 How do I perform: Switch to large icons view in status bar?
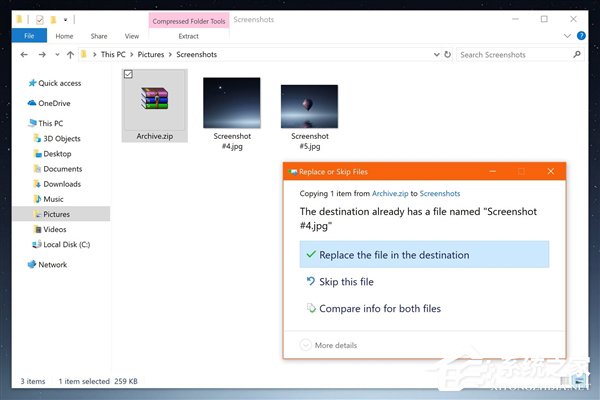coord(580,380)
